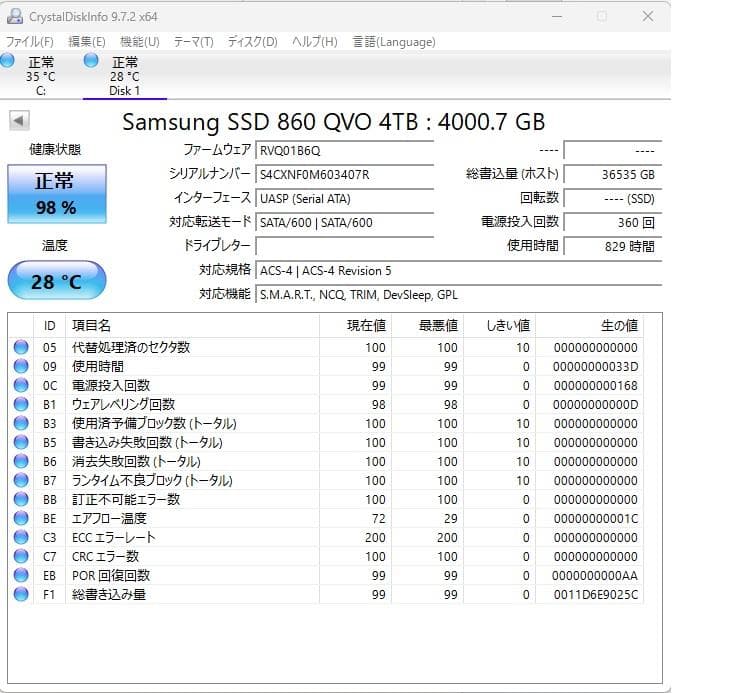Click the しきい値 column header

(499, 326)
